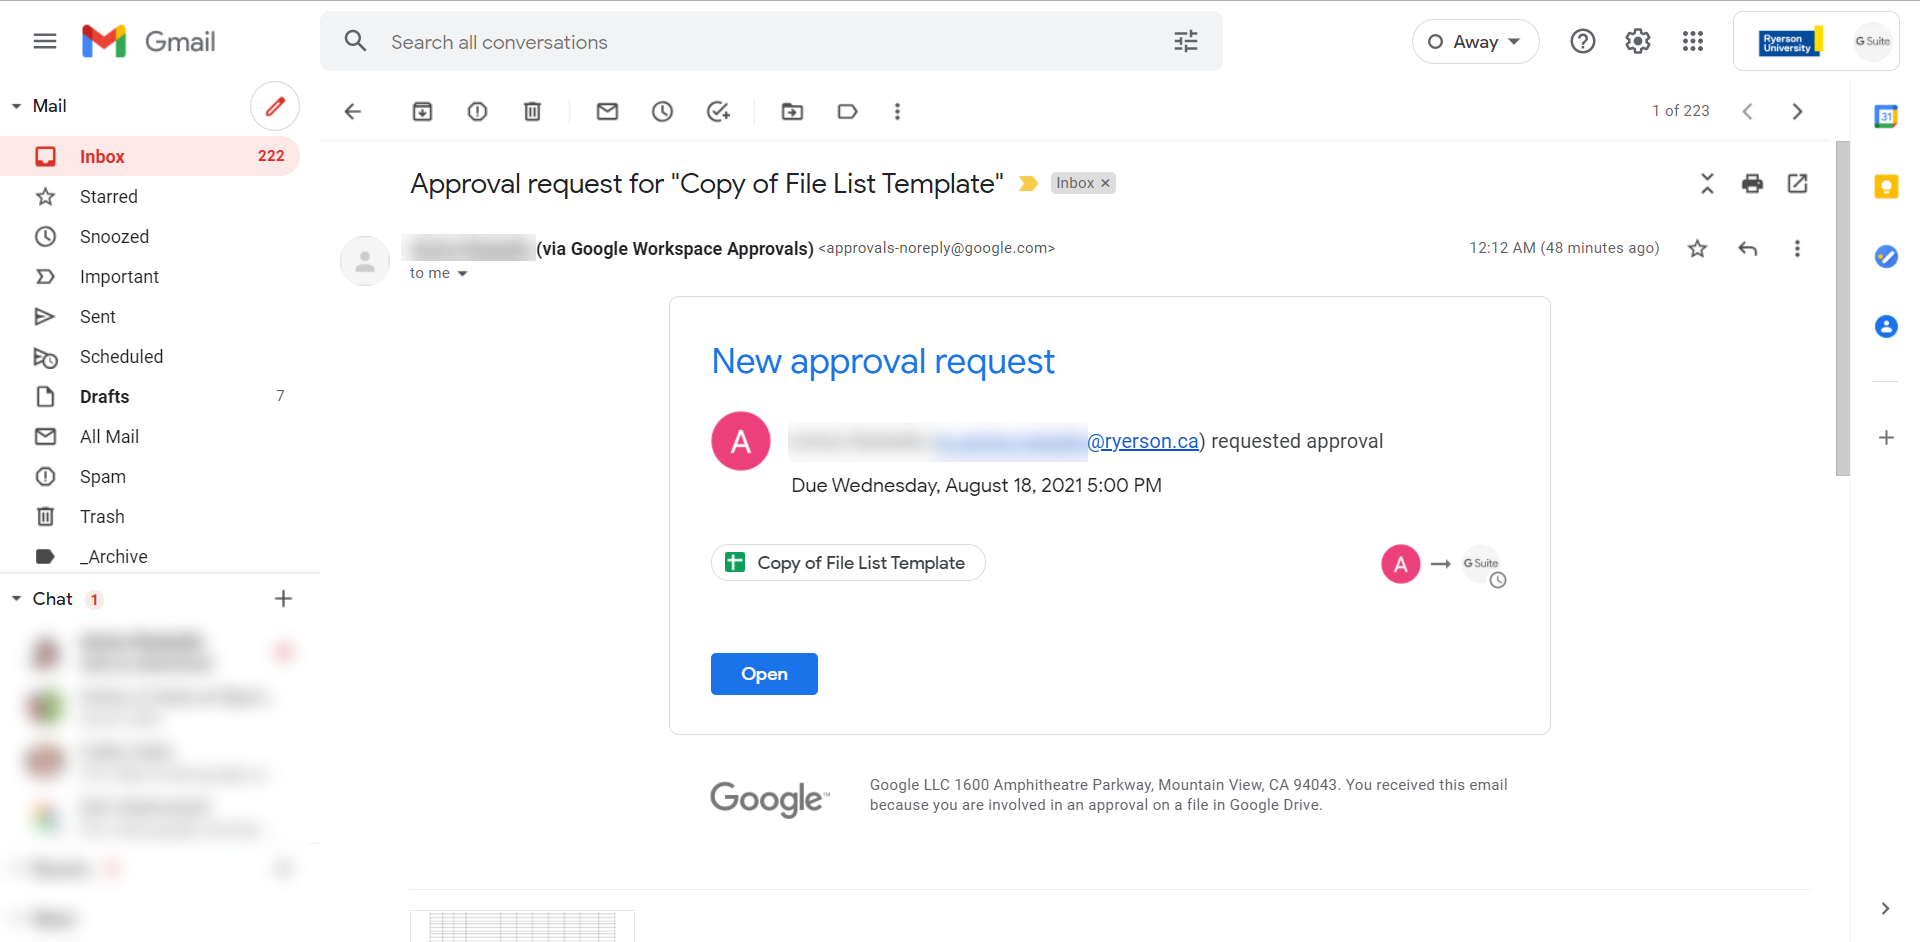Image resolution: width=1920 pixels, height=942 pixels.
Task: Remove the Inbox label from conversation
Action: coord(1105,183)
